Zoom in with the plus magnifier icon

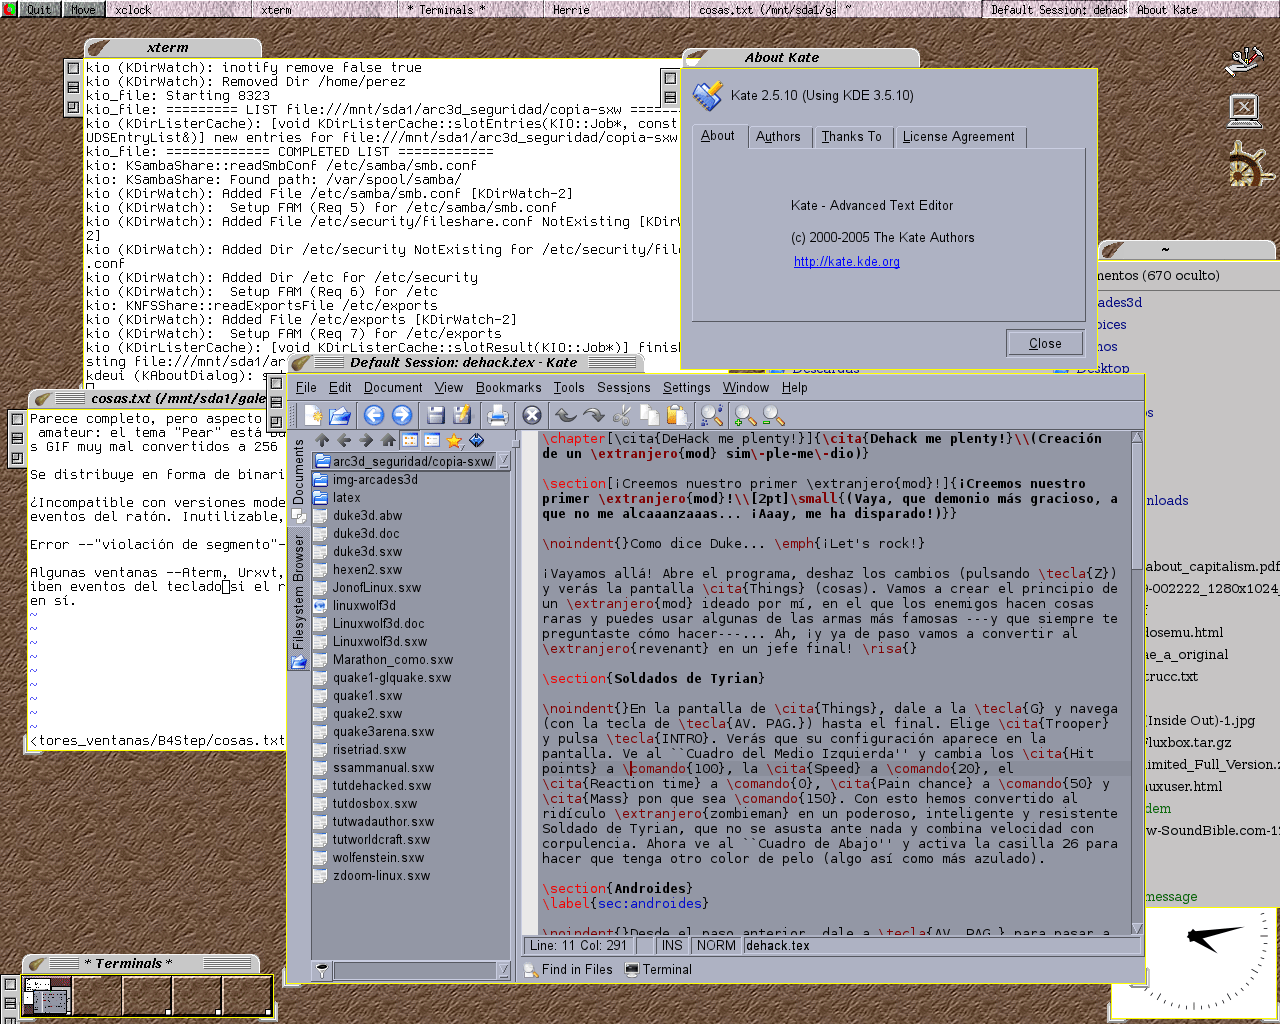(x=745, y=415)
